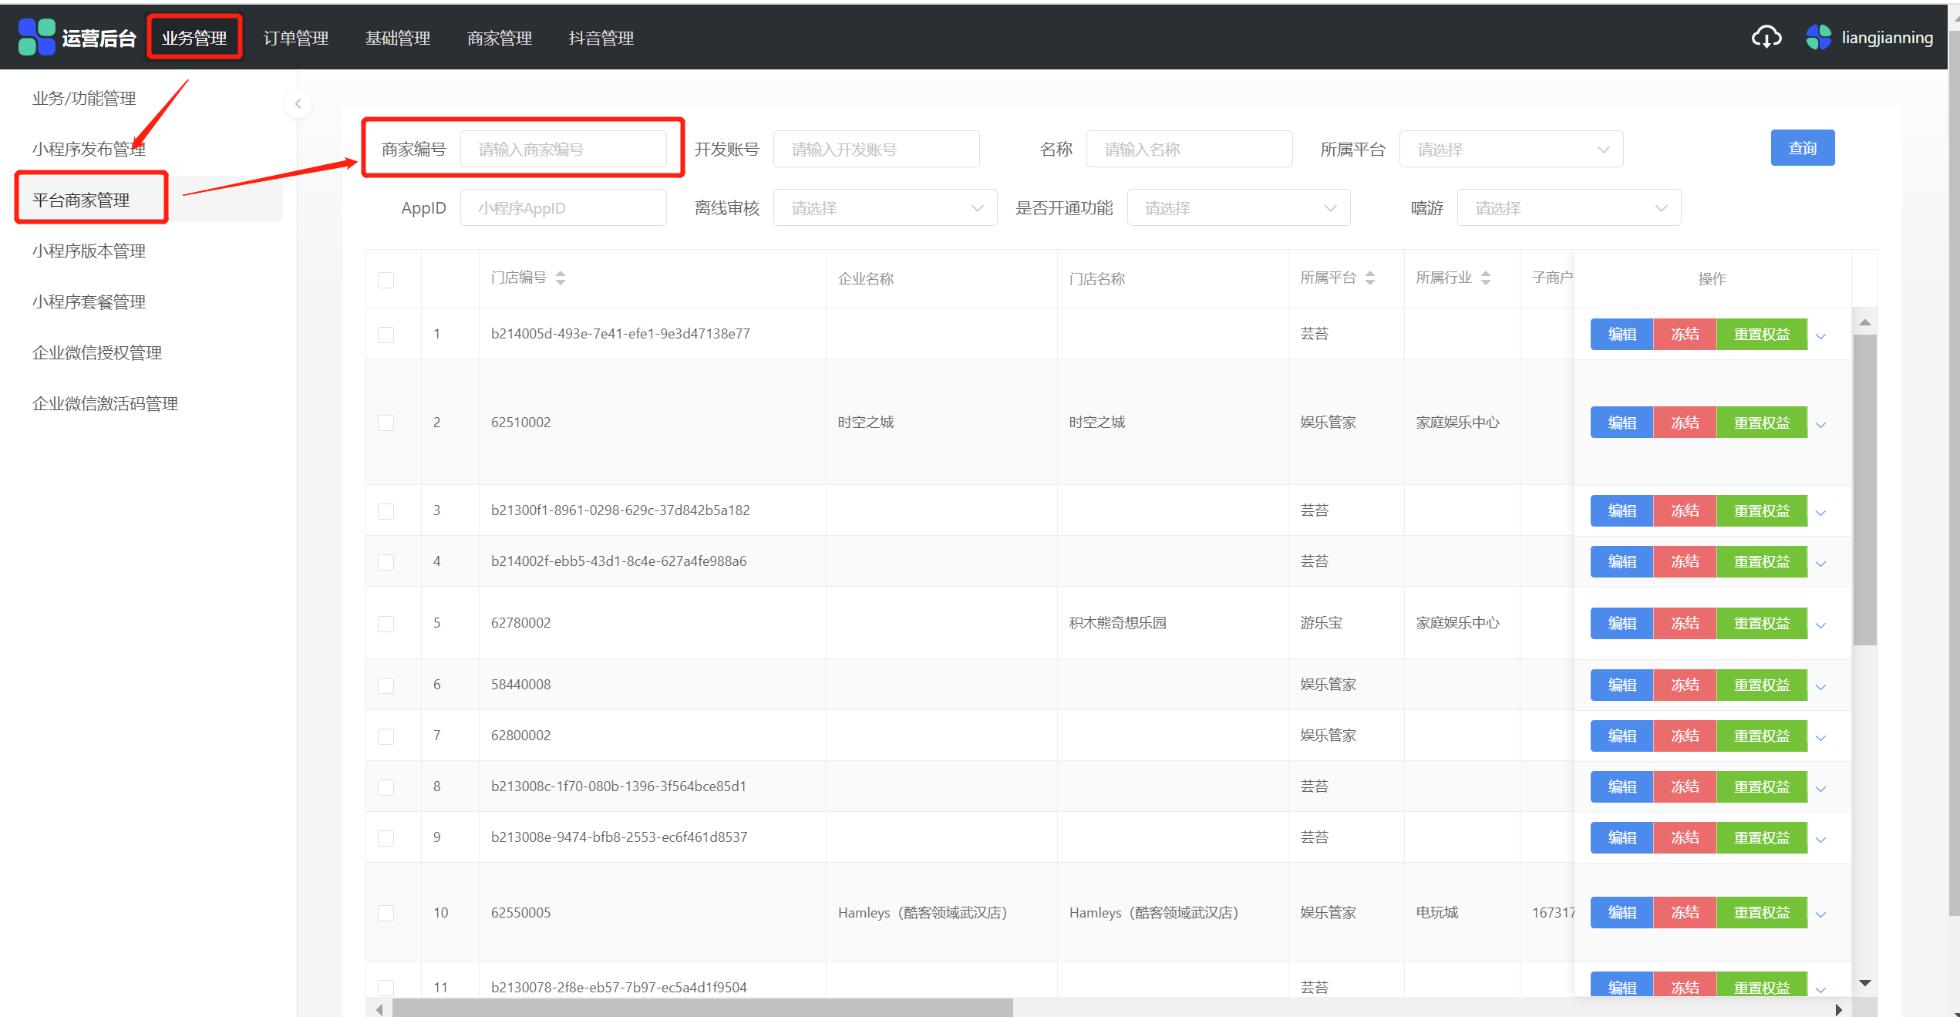The height and width of the screenshot is (1017, 1960).
Task: Go to 小程序套餐管理 in sidebar
Action: [89, 302]
